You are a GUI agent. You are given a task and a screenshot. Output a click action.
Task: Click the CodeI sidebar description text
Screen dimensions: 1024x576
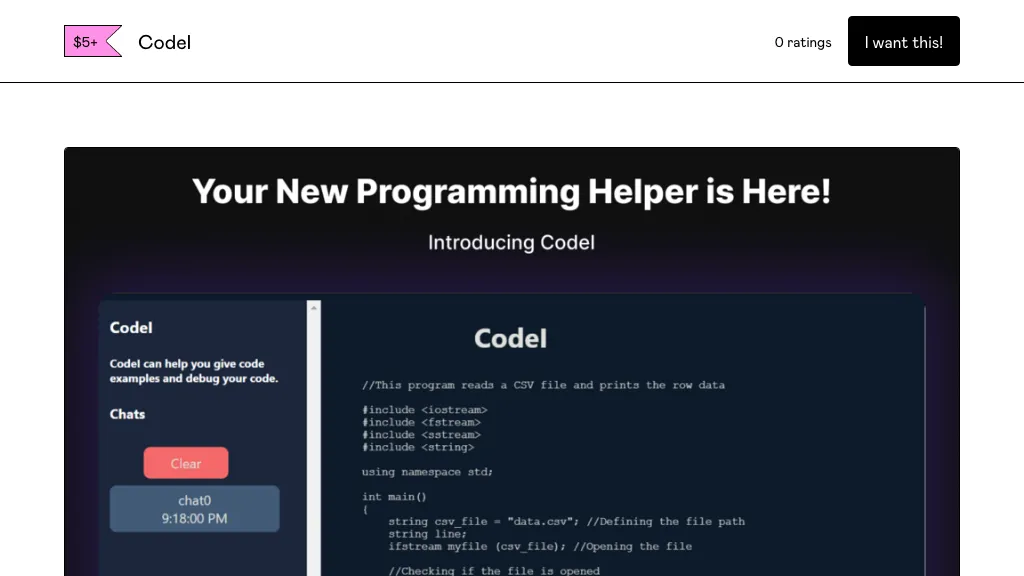coord(194,371)
